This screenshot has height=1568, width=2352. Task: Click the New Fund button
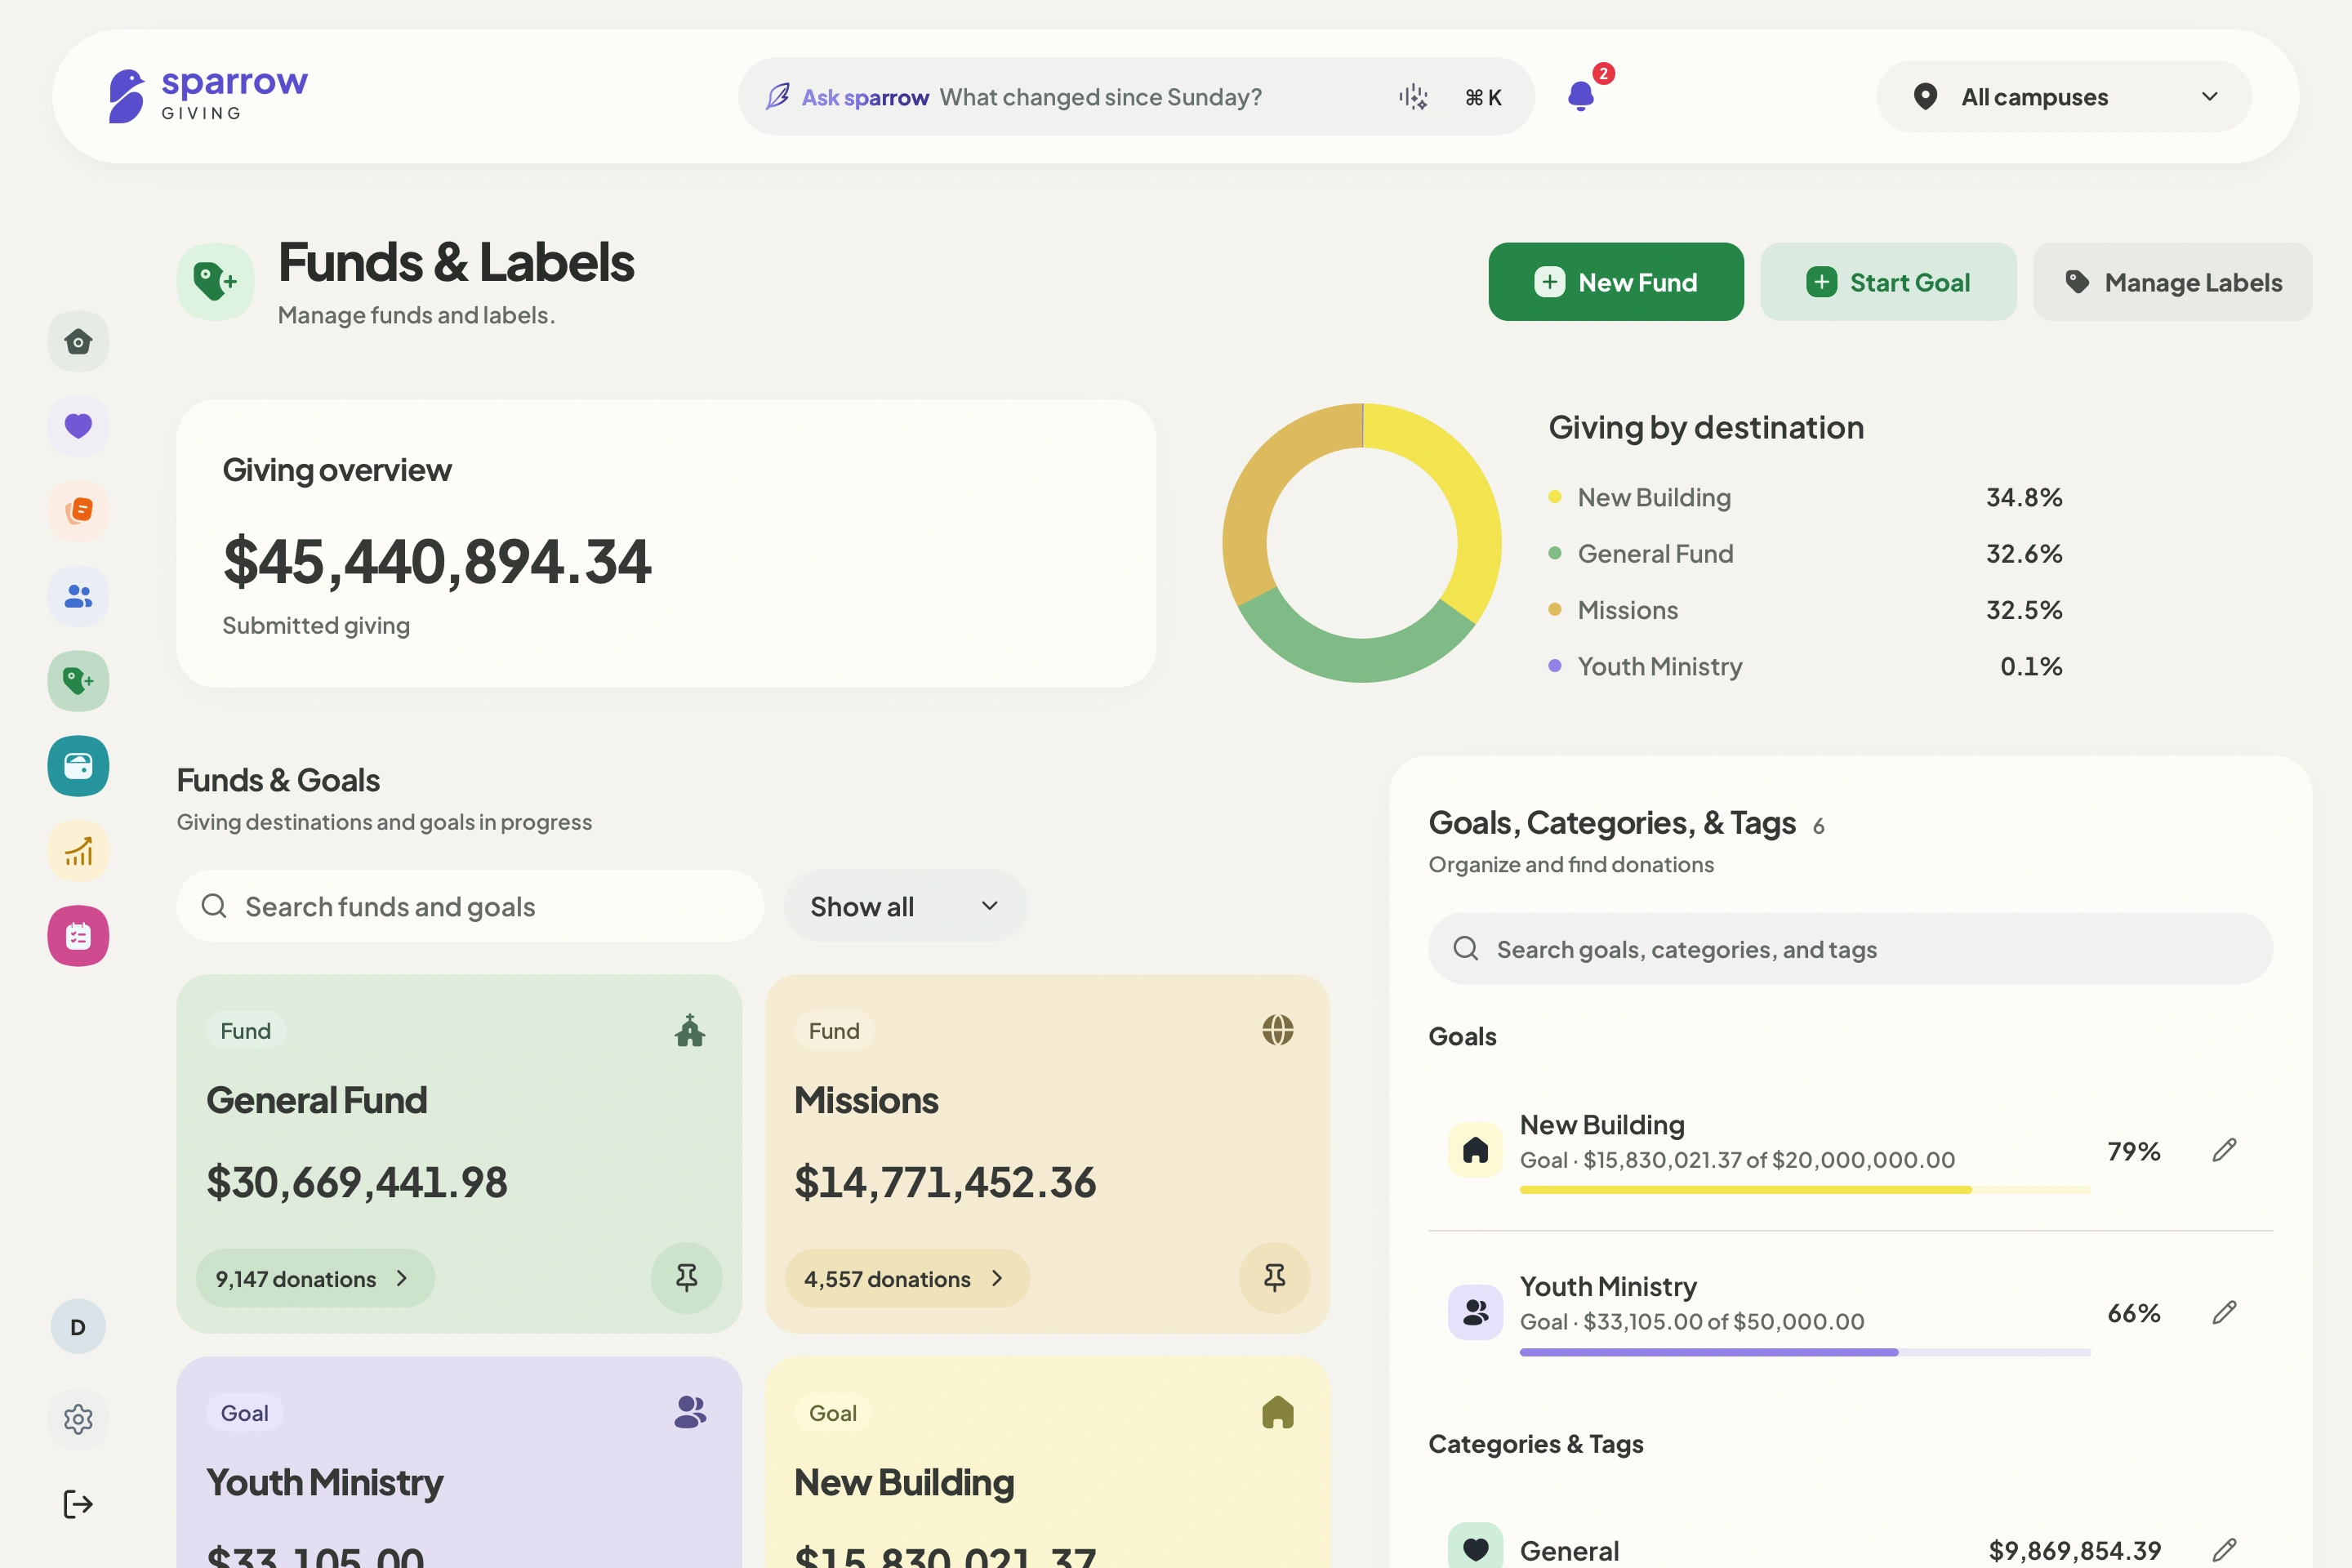(x=1616, y=282)
